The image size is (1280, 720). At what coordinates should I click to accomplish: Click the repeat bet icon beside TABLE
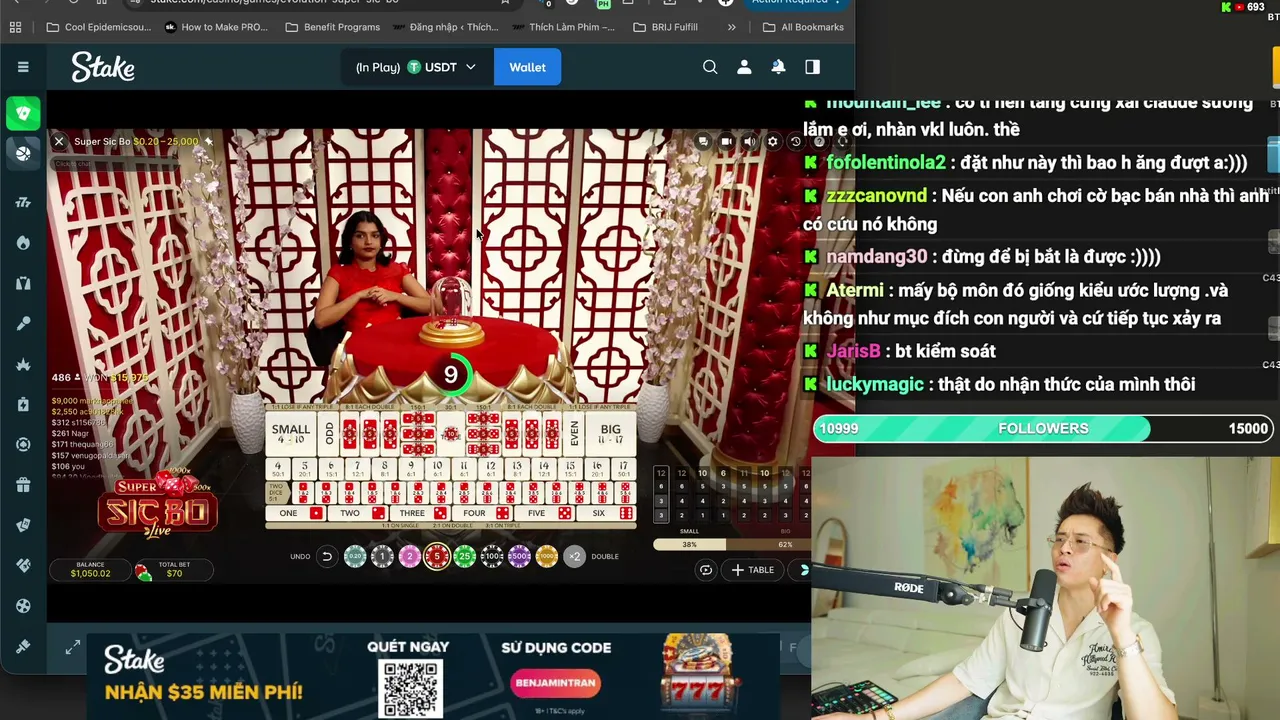[706, 570]
